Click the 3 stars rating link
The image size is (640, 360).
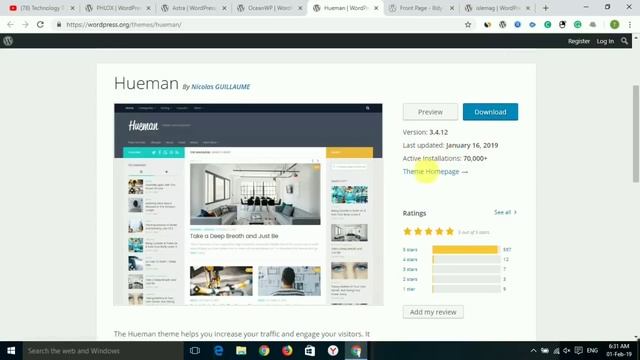tap(410, 269)
